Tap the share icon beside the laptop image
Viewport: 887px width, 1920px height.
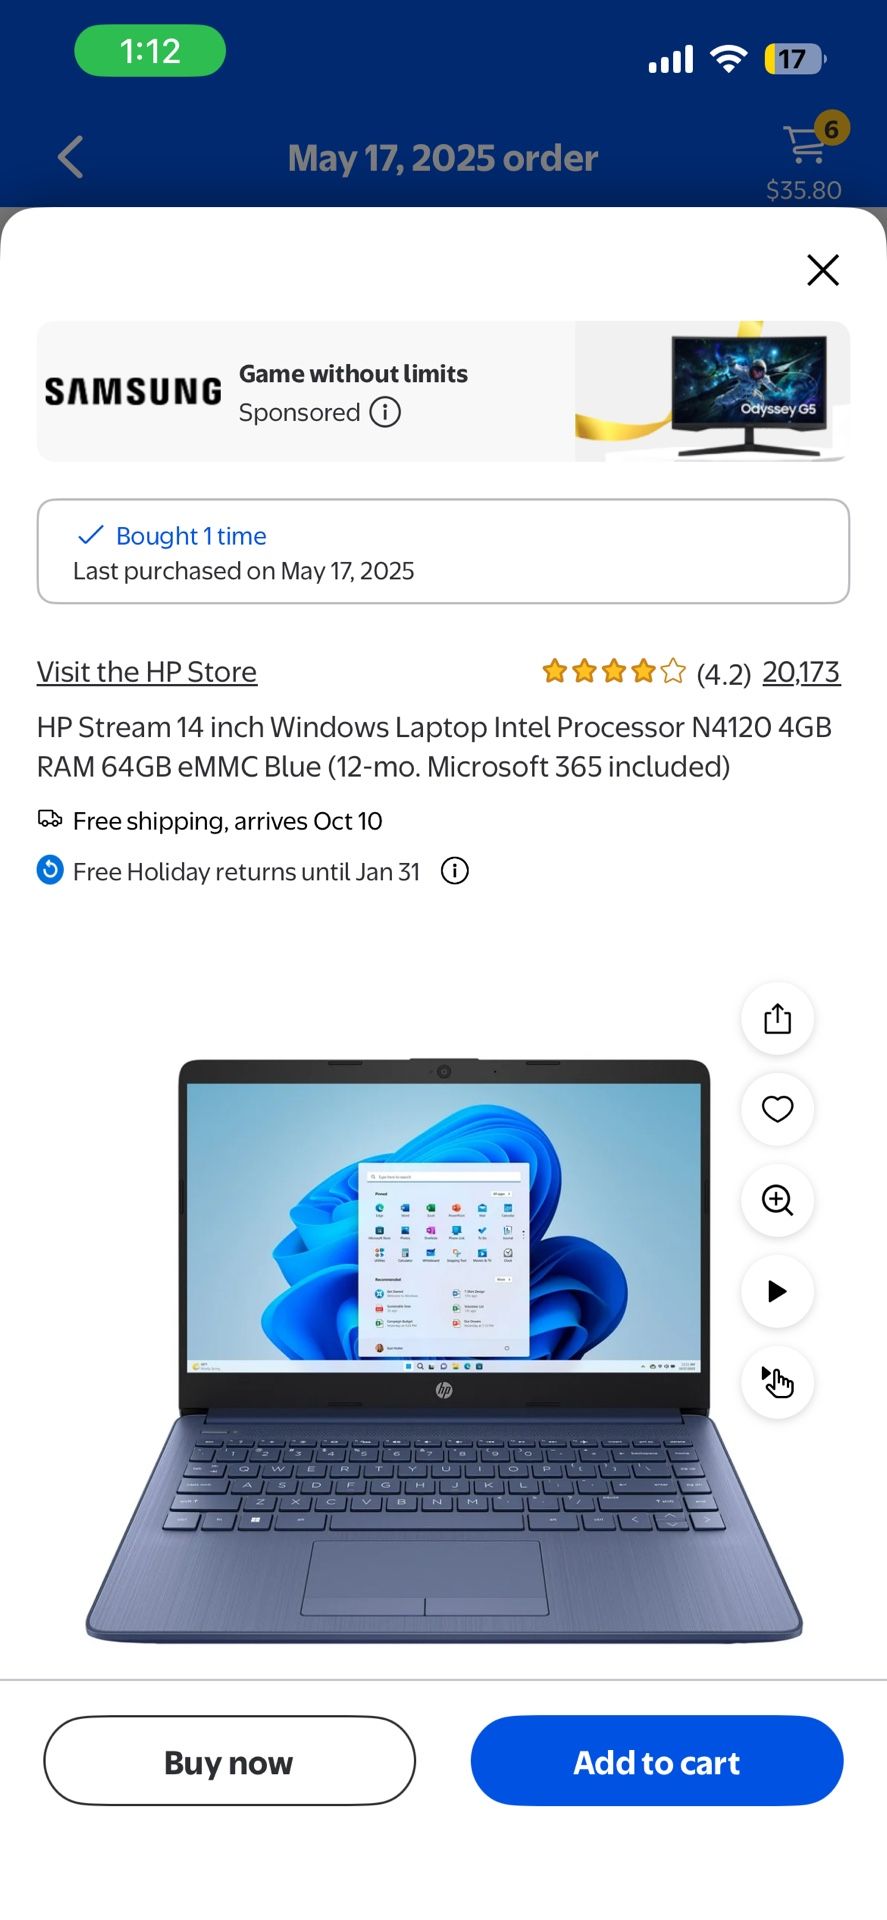point(777,1018)
